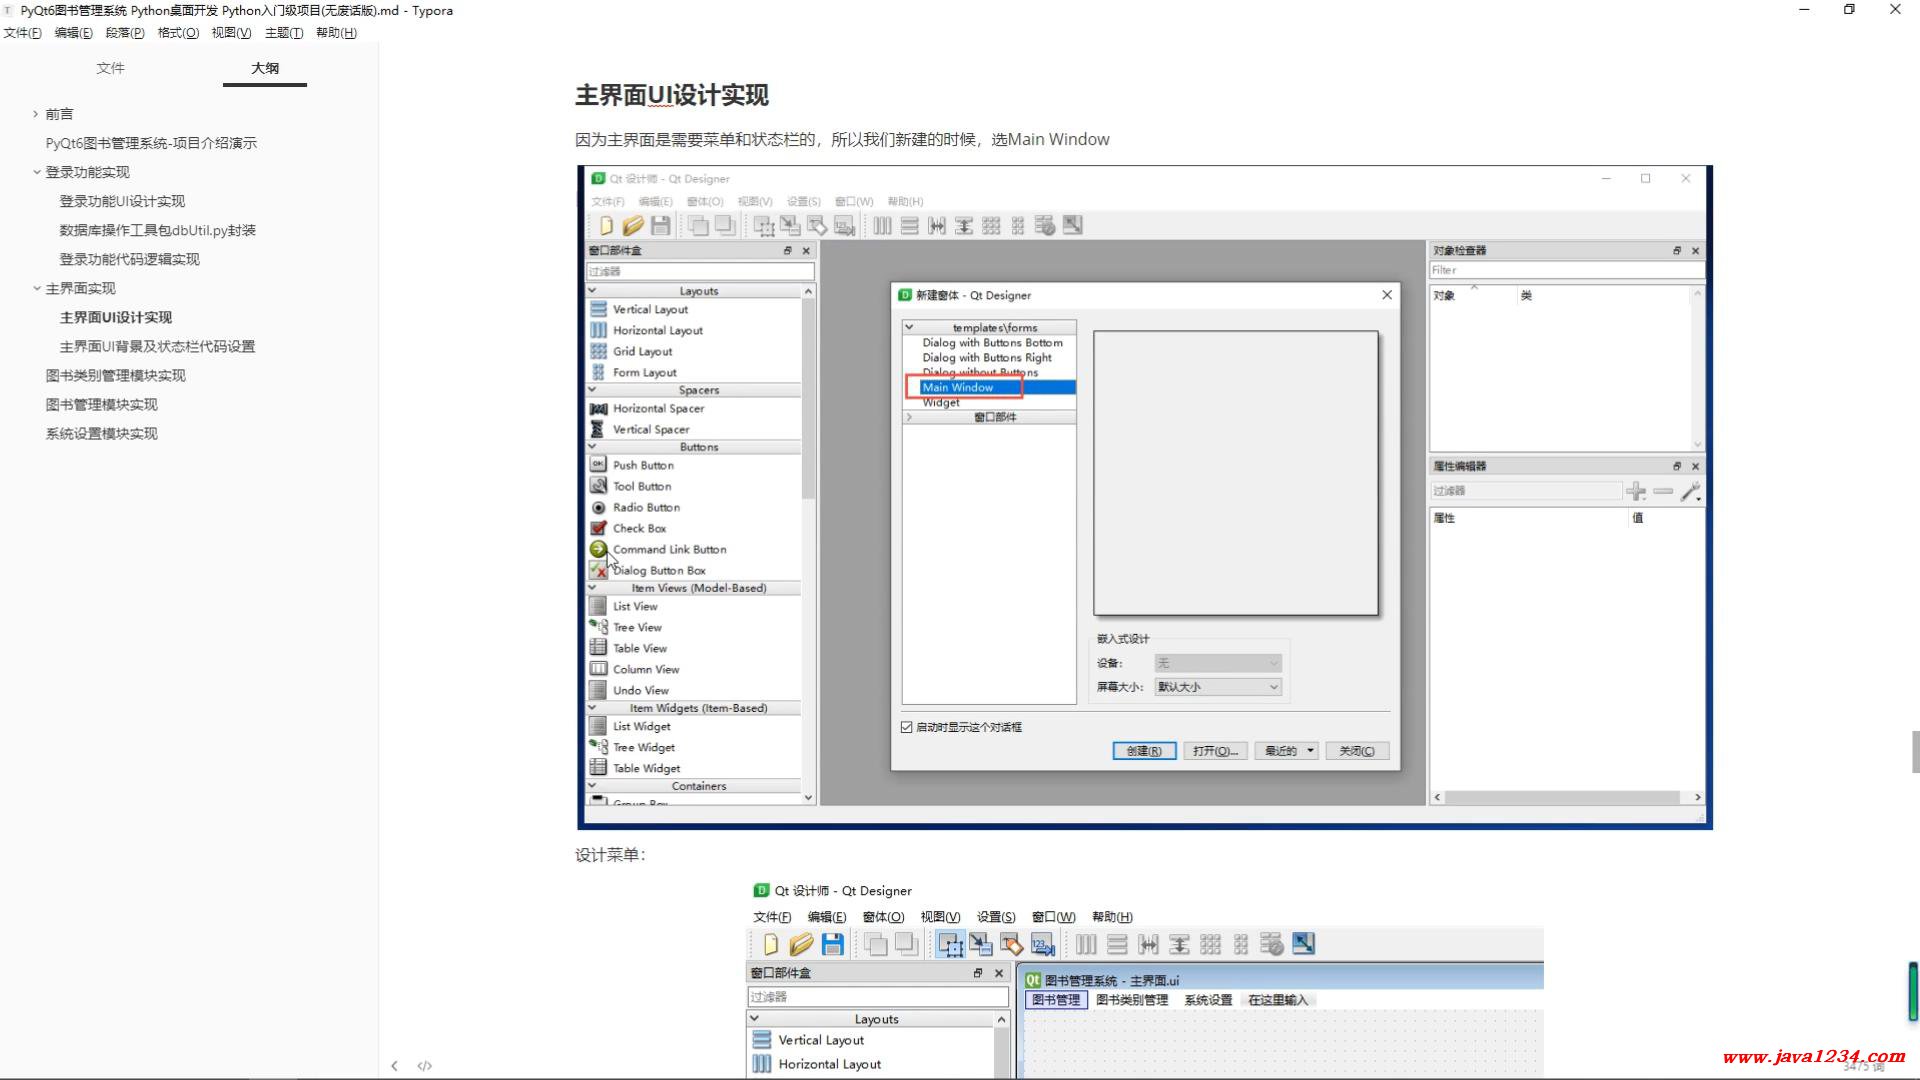The width and height of the screenshot is (1920, 1080).
Task: Click Command Link Button icon in widget box image
Action: (x=598, y=549)
